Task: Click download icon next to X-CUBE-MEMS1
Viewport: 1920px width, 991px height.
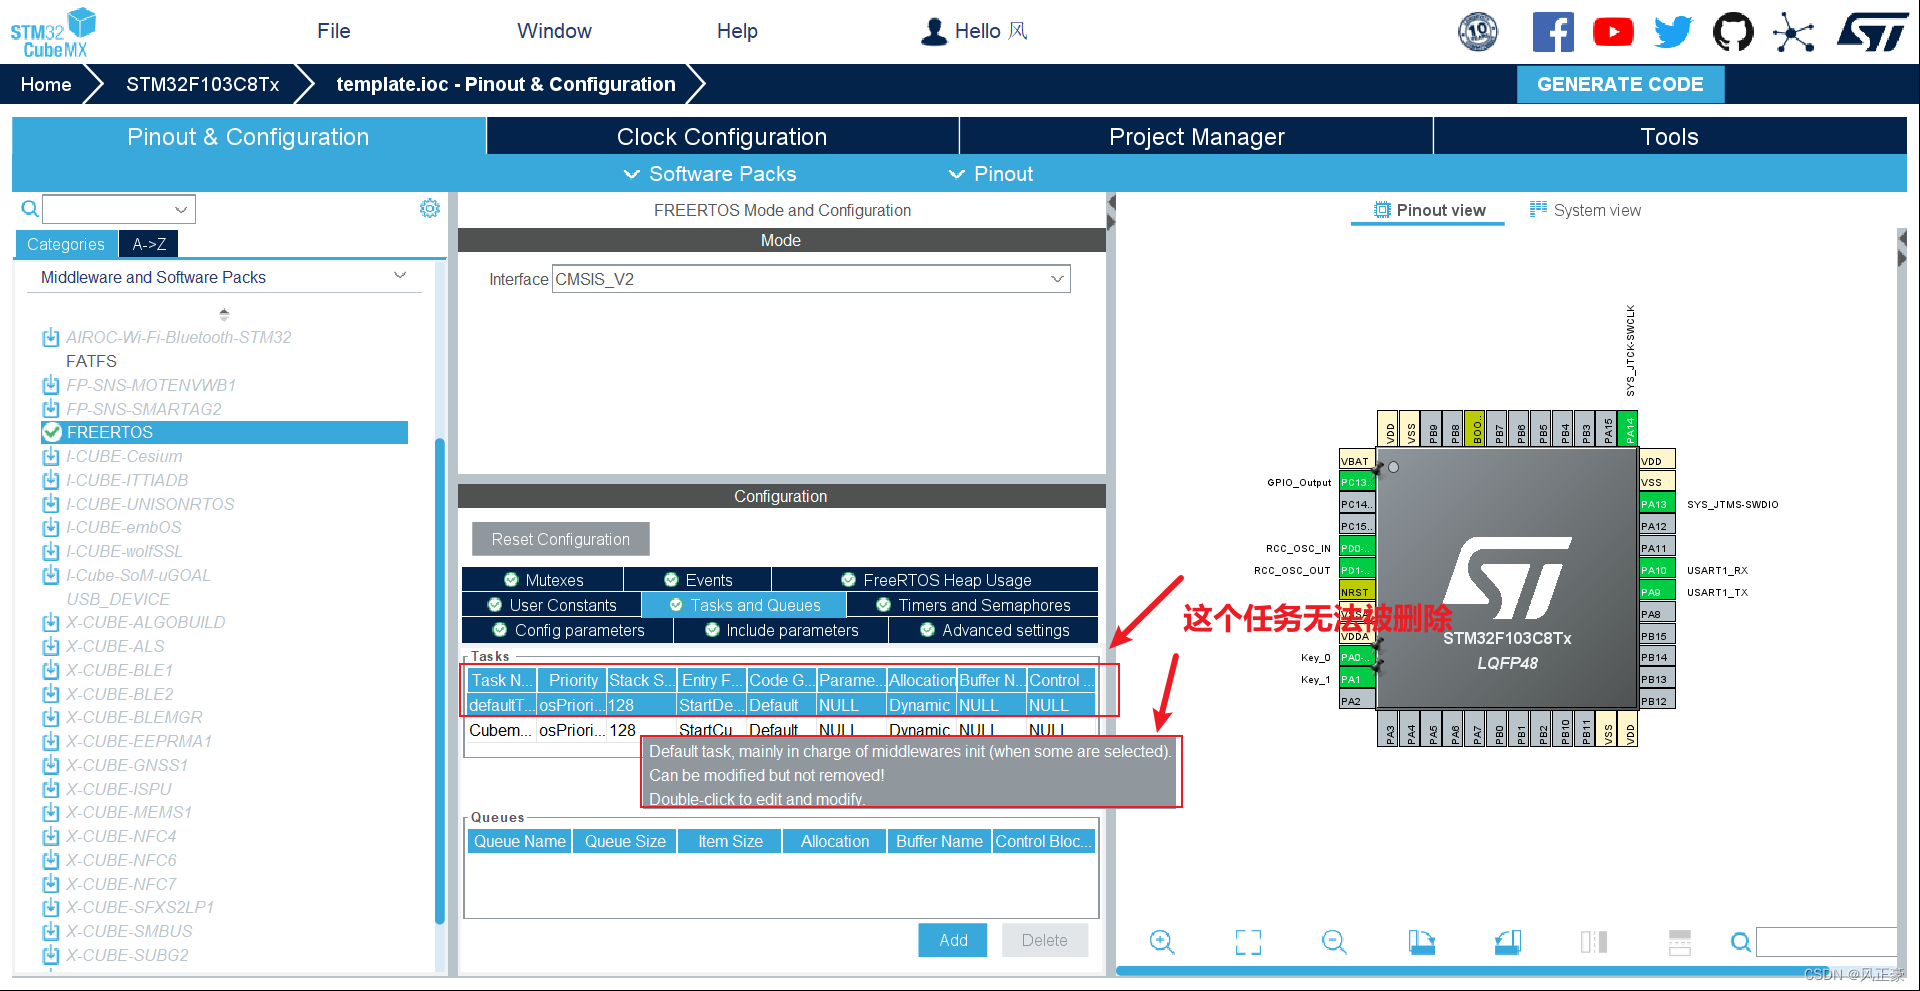Action: (51, 813)
